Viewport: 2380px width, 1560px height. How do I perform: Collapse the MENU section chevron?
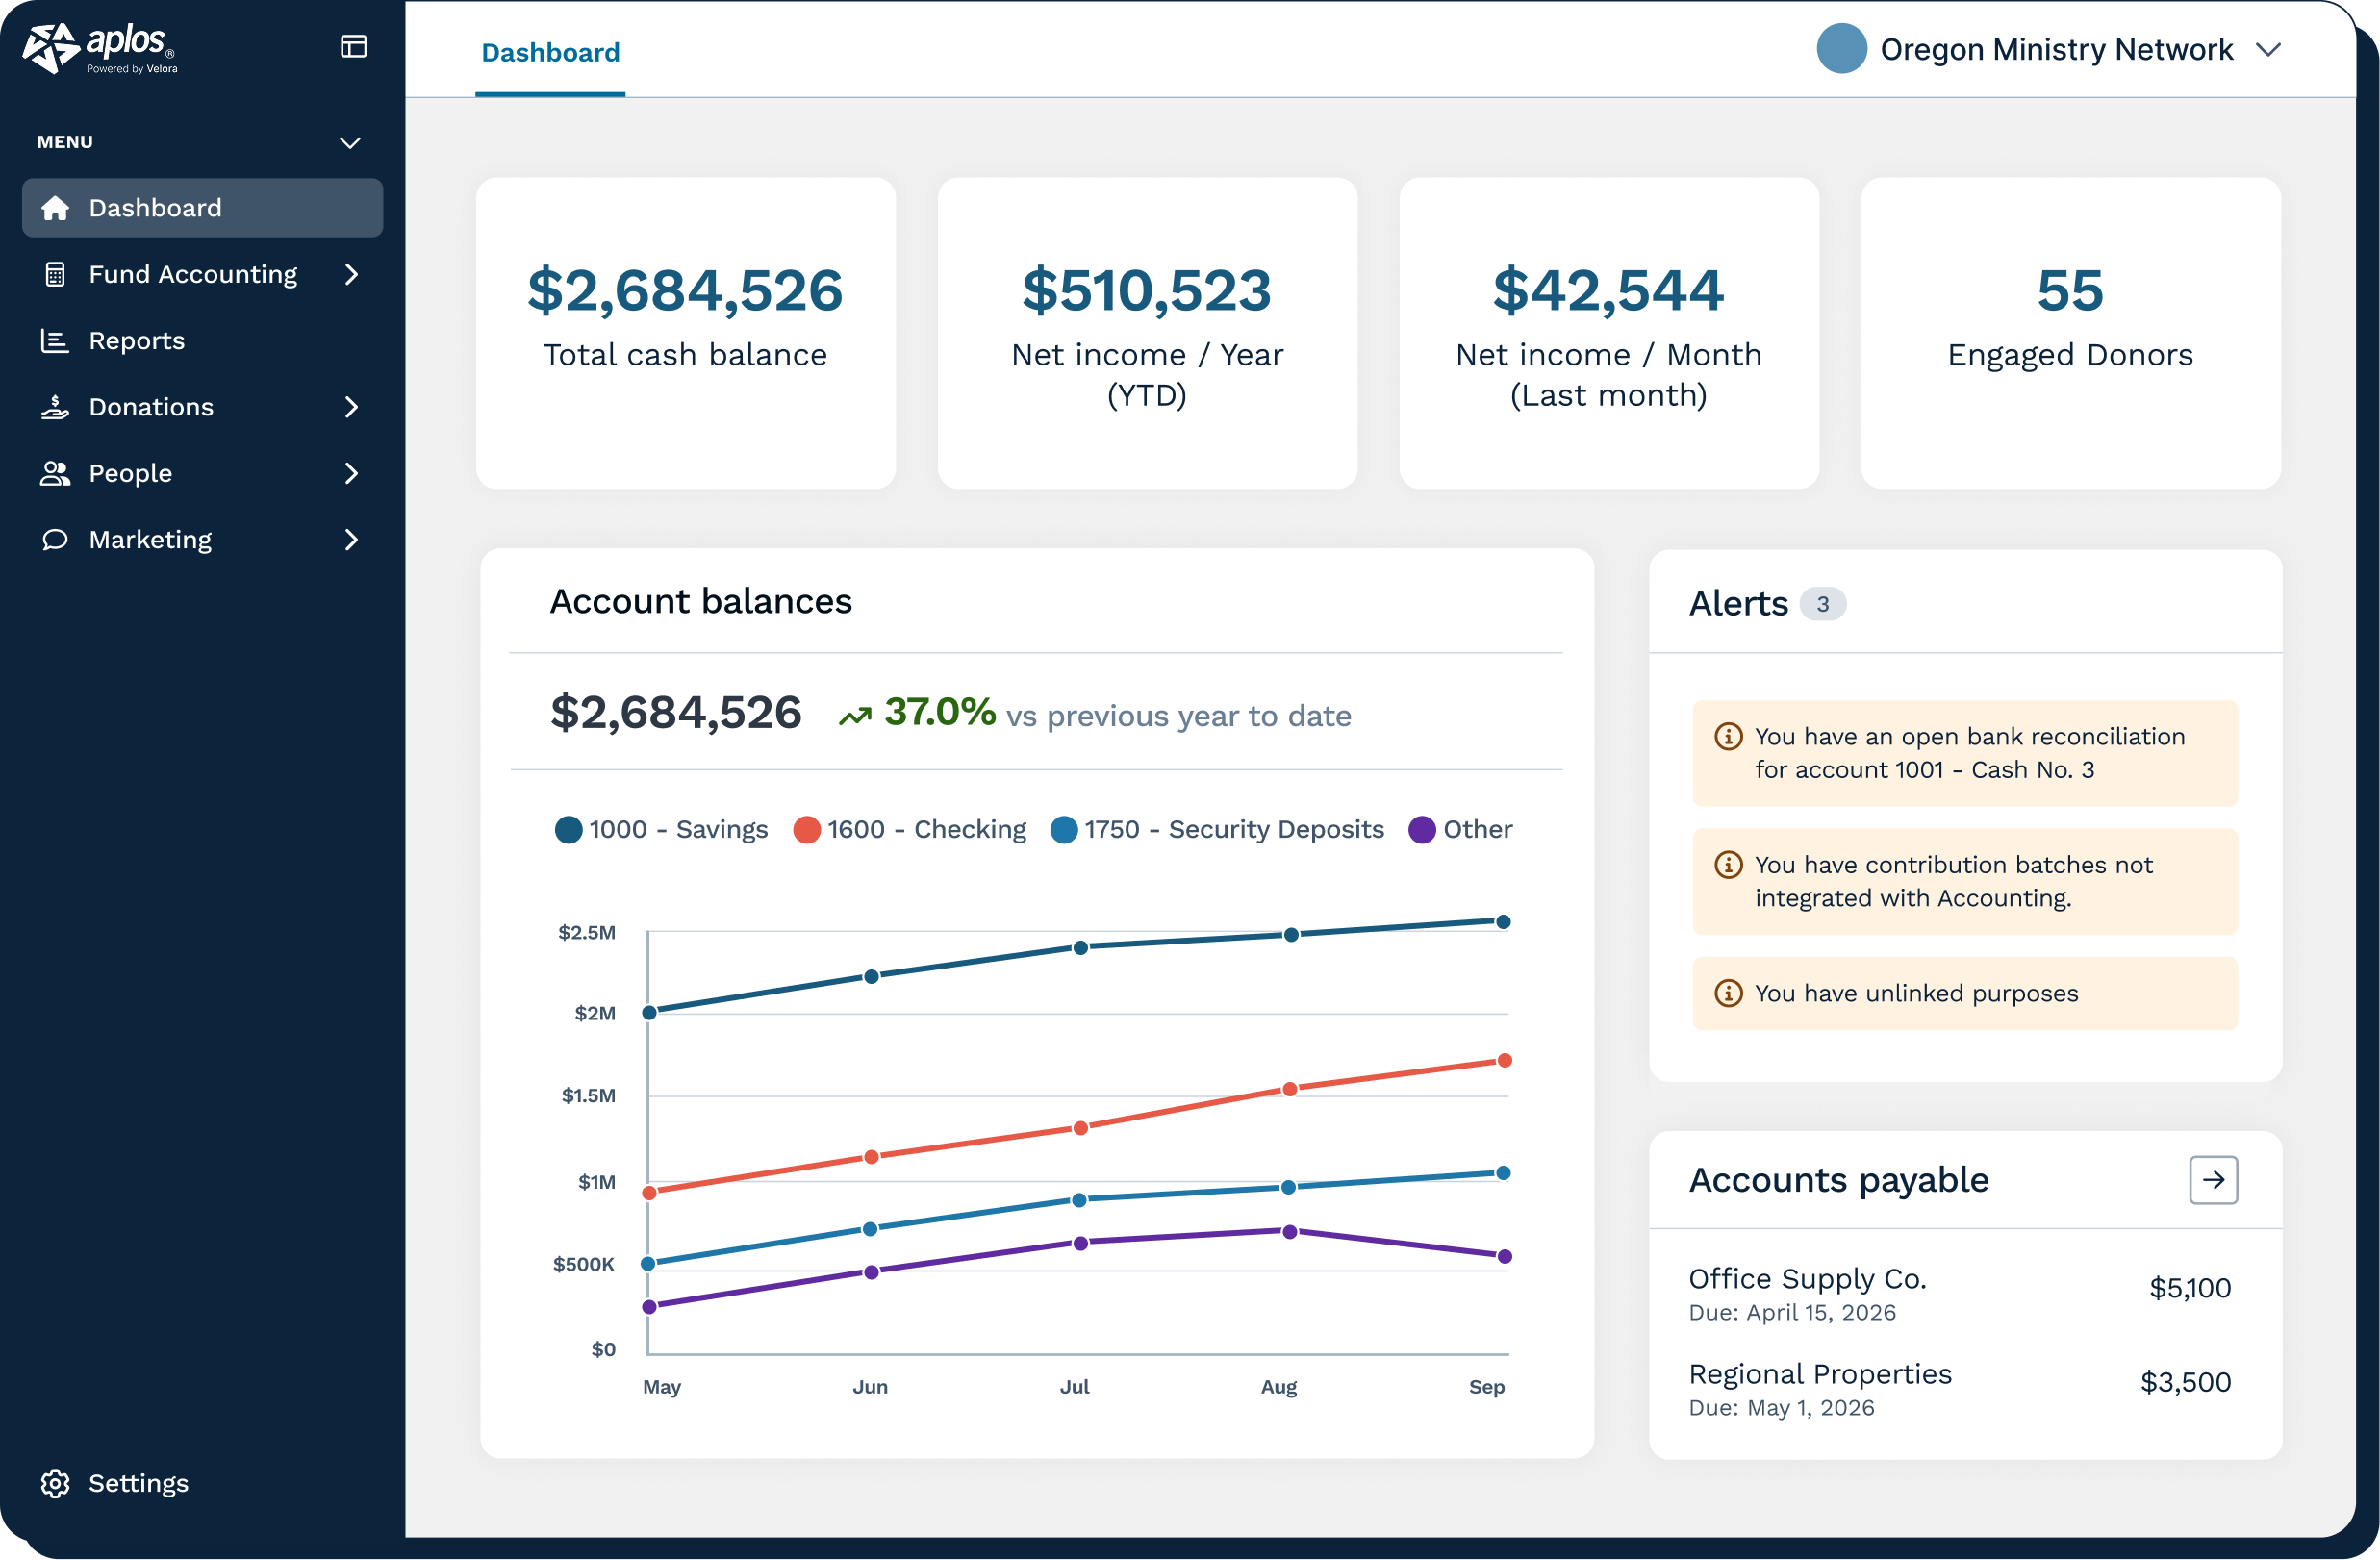tap(350, 142)
